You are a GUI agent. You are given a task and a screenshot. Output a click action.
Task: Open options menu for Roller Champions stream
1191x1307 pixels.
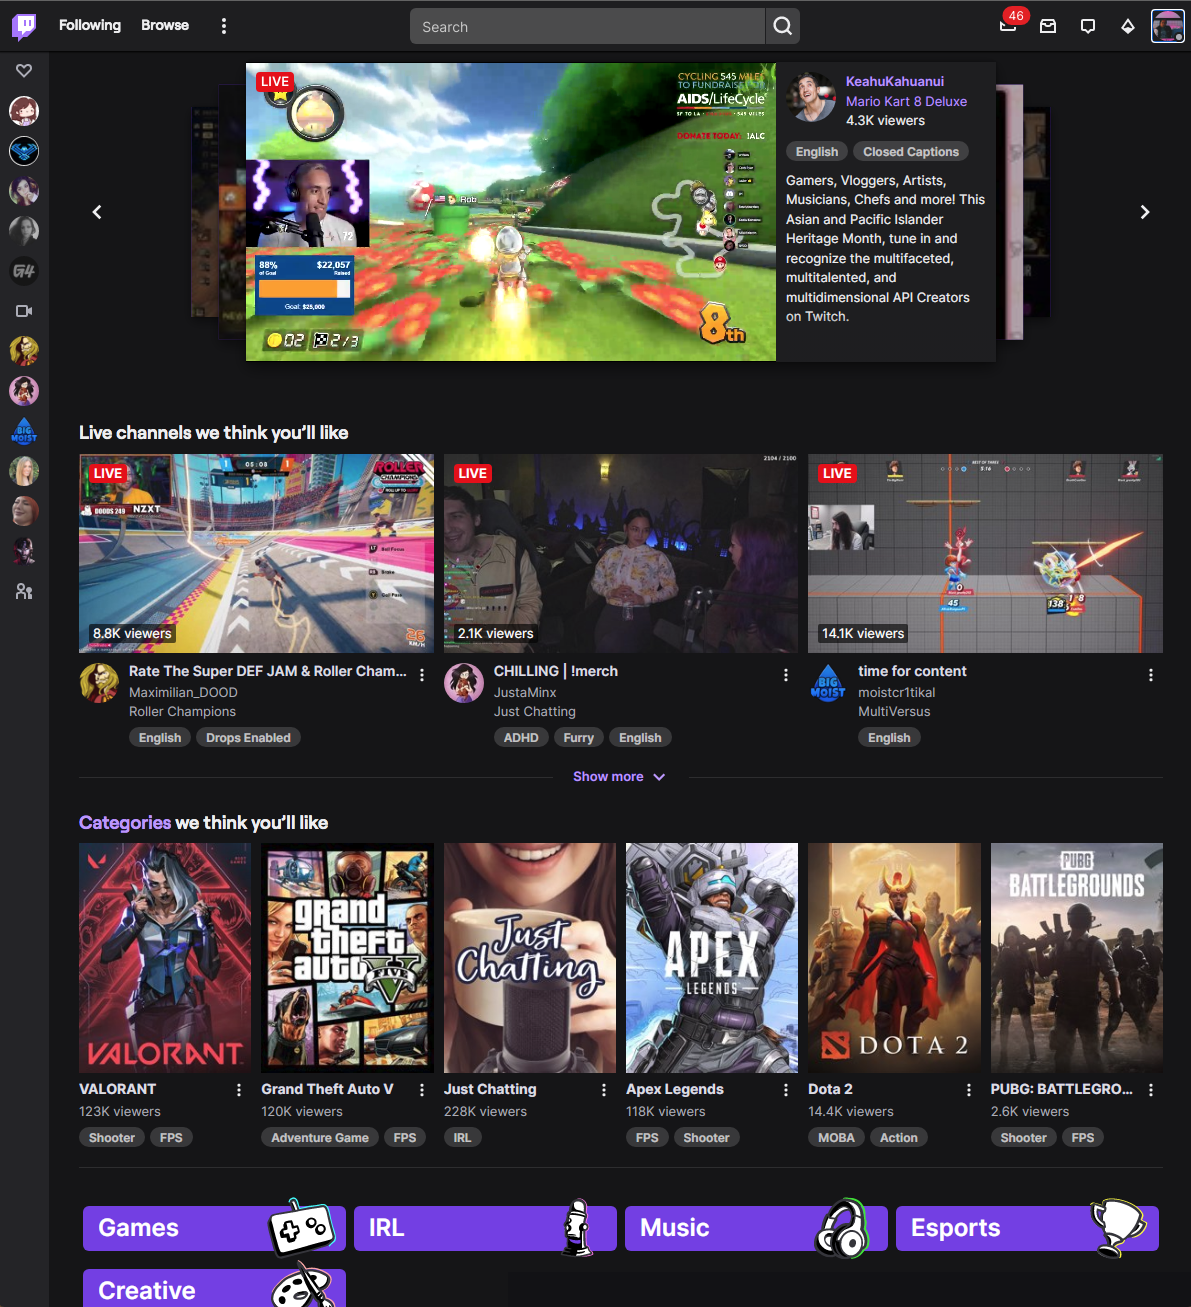(x=422, y=675)
